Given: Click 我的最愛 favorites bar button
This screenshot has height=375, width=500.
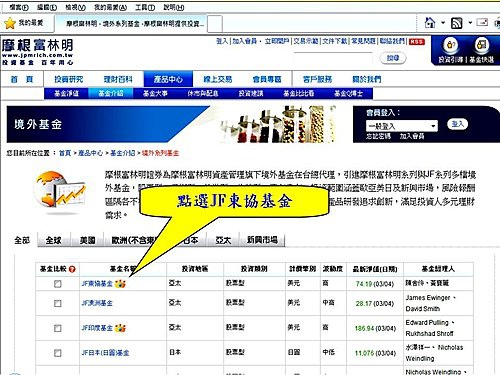Looking at the screenshot, I should pyautogui.click(x=24, y=23).
